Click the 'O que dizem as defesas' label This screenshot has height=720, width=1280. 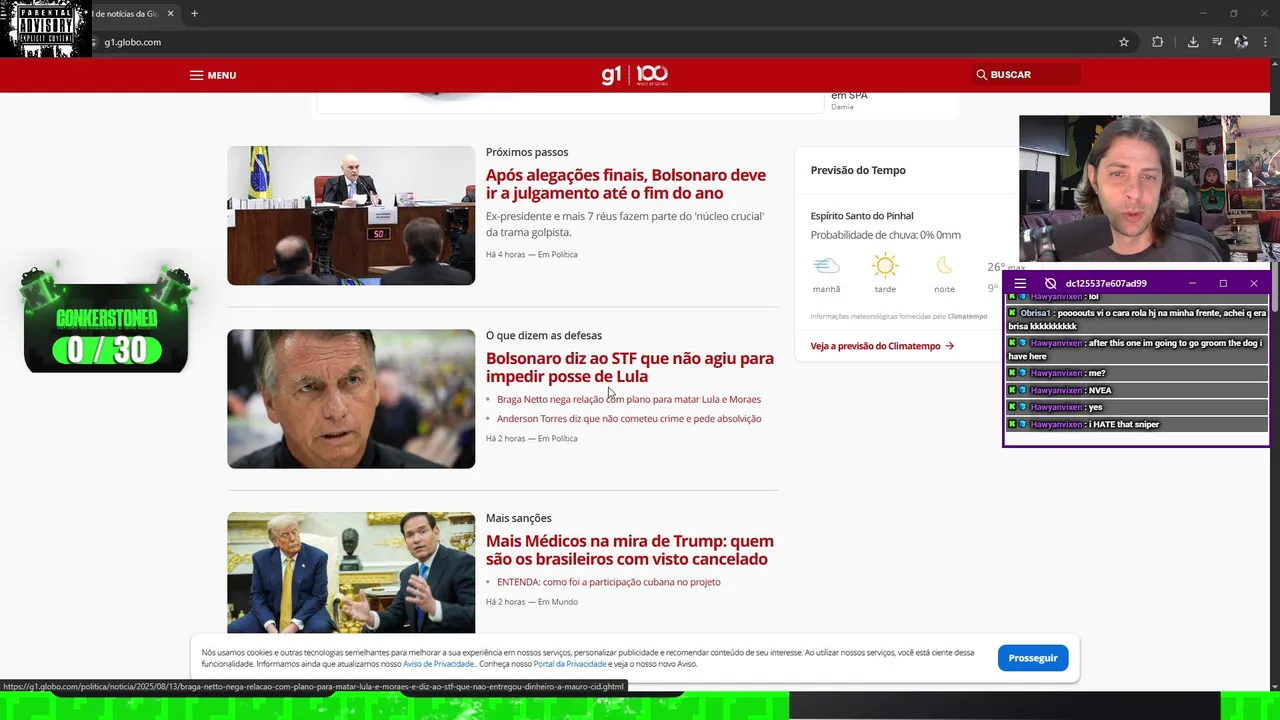(x=544, y=335)
